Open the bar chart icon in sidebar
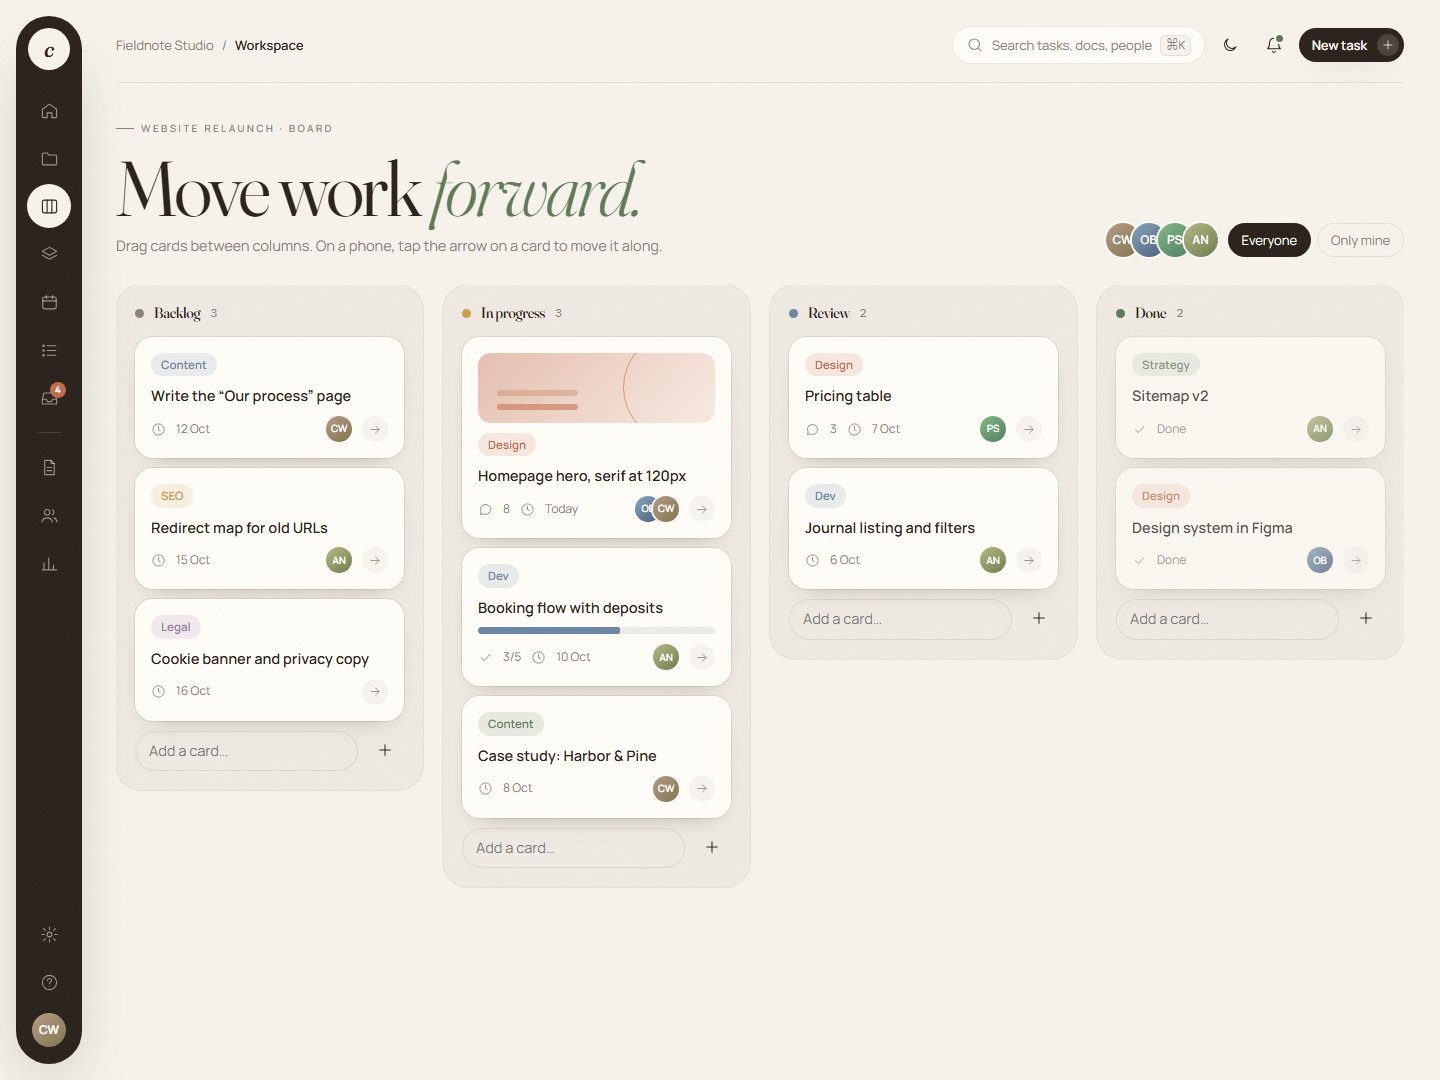Viewport: 1440px width, 1080px height. point(49,564)
